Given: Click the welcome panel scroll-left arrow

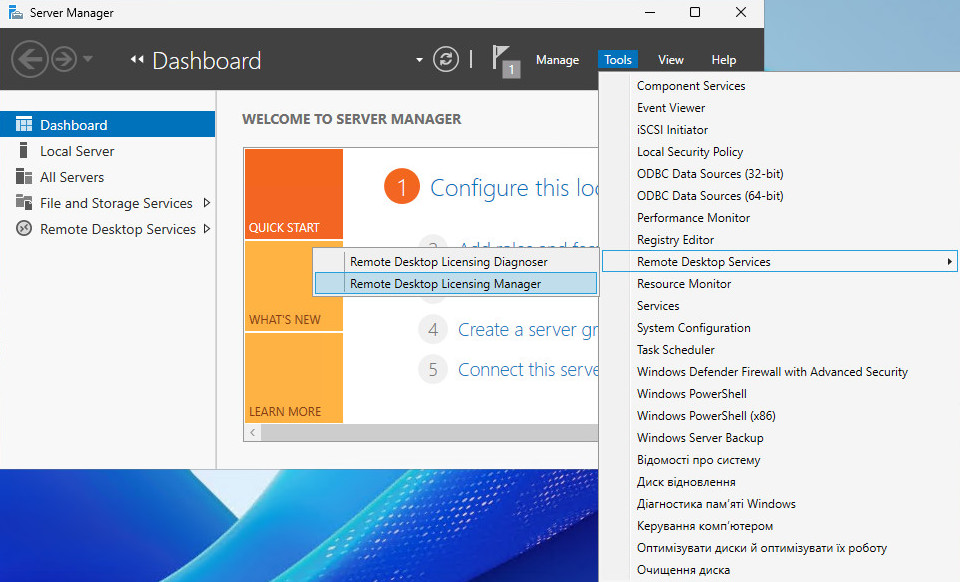Looking at the screenshot, I should (x=253, y=433).
